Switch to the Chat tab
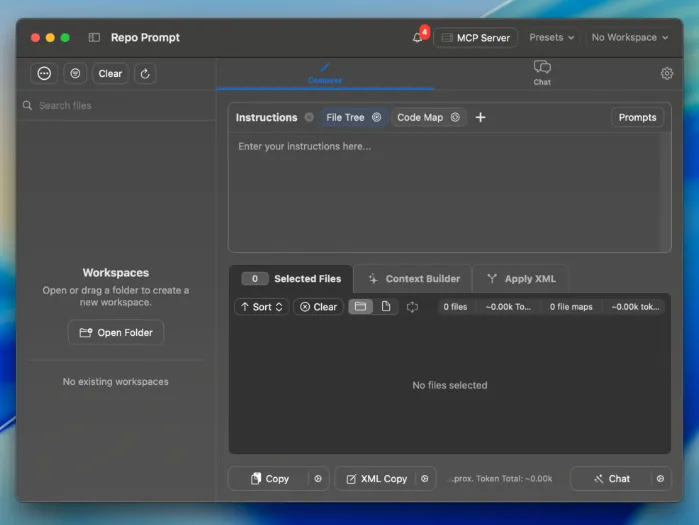 coord(542,74)
